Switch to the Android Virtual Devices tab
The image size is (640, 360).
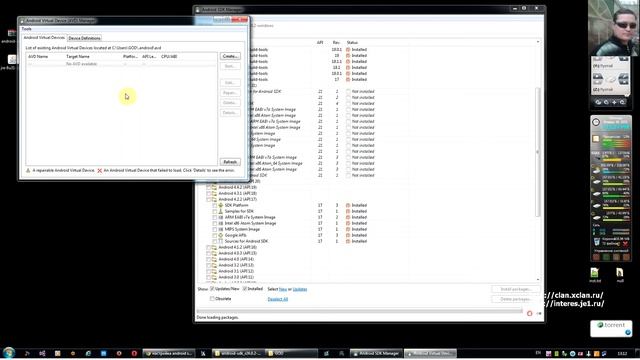[44, 38]
